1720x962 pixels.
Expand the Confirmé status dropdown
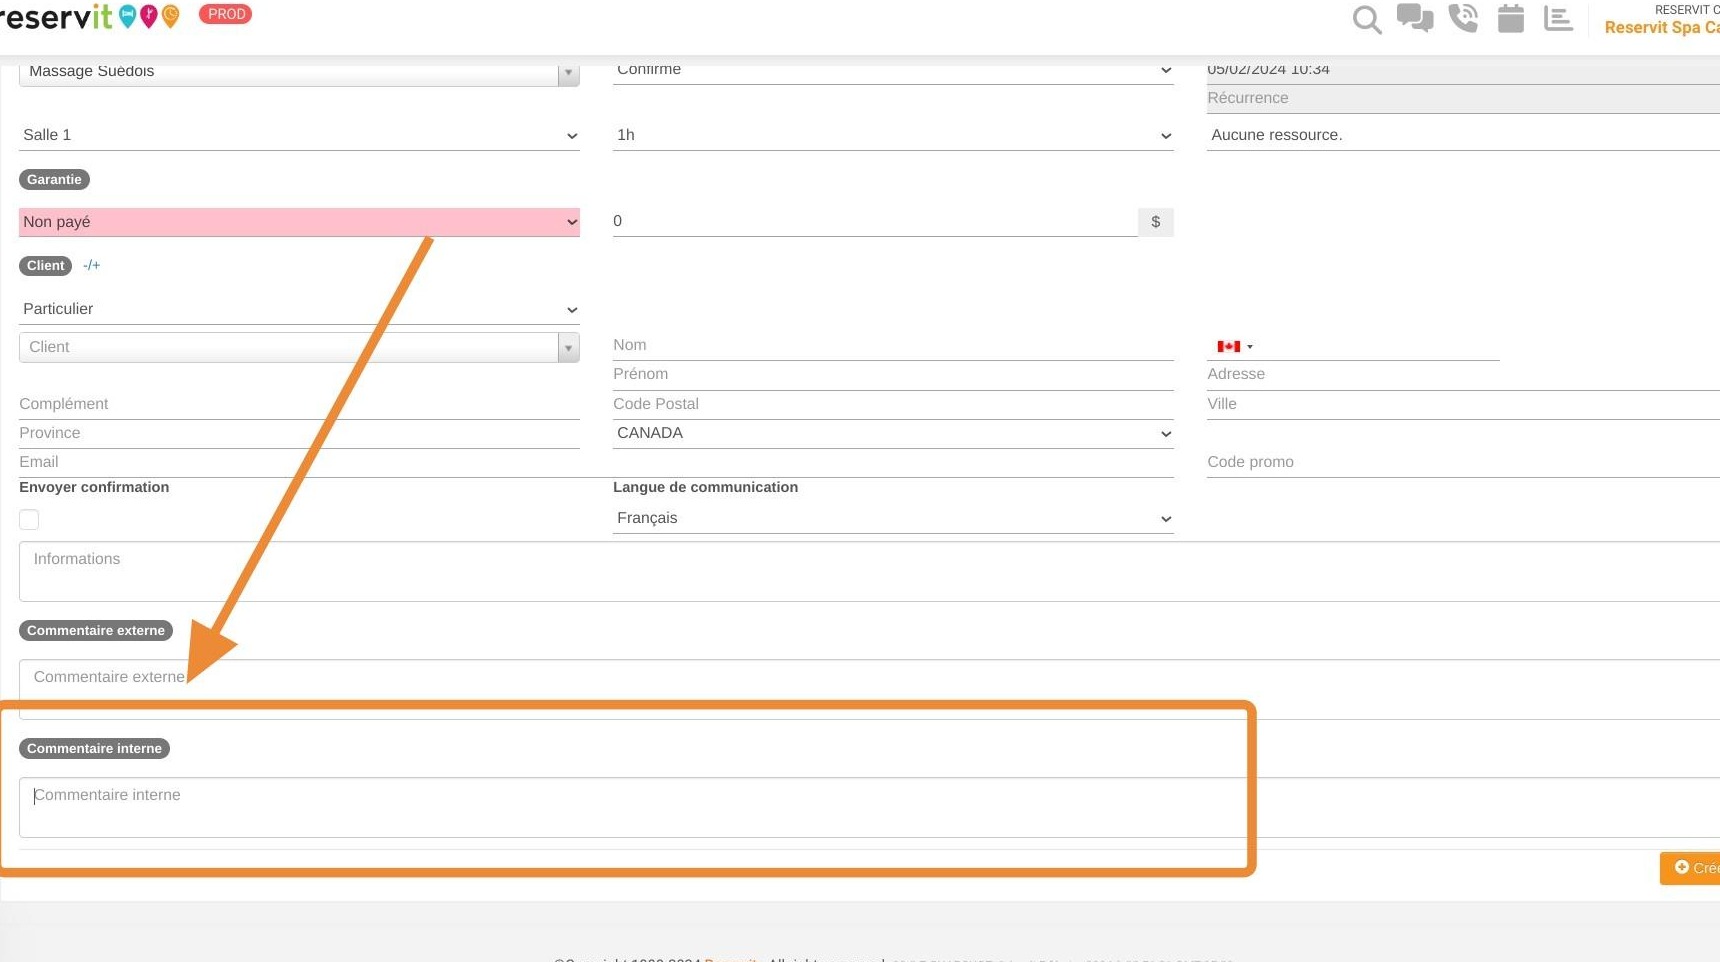pyautogui.click(x=893, y=71)
